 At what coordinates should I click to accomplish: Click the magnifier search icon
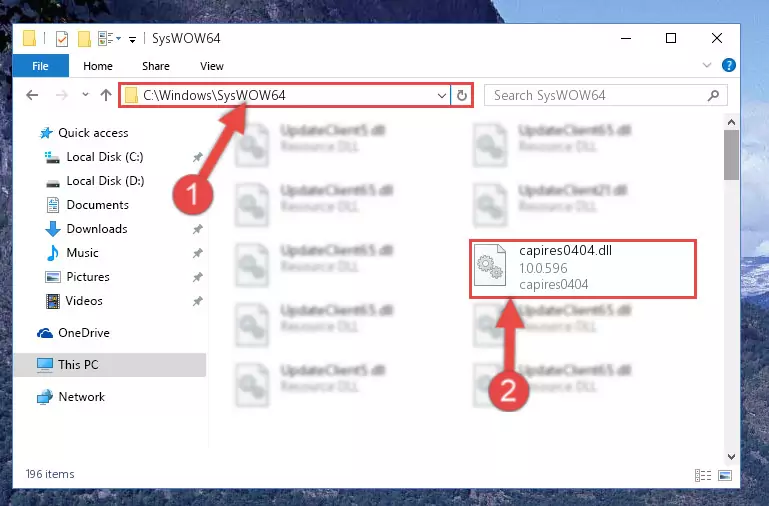(714, 95)
